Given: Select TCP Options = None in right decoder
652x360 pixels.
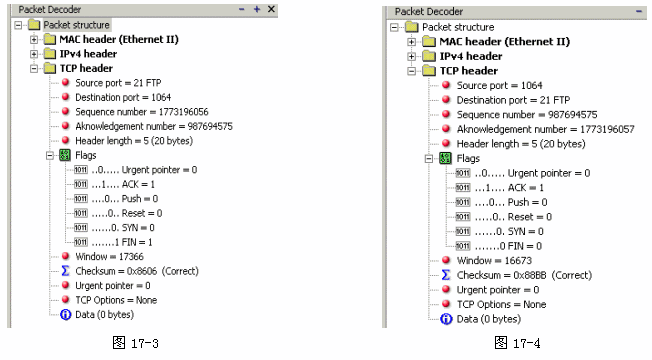Looking at the screenshot, I should tap(501, 305).
